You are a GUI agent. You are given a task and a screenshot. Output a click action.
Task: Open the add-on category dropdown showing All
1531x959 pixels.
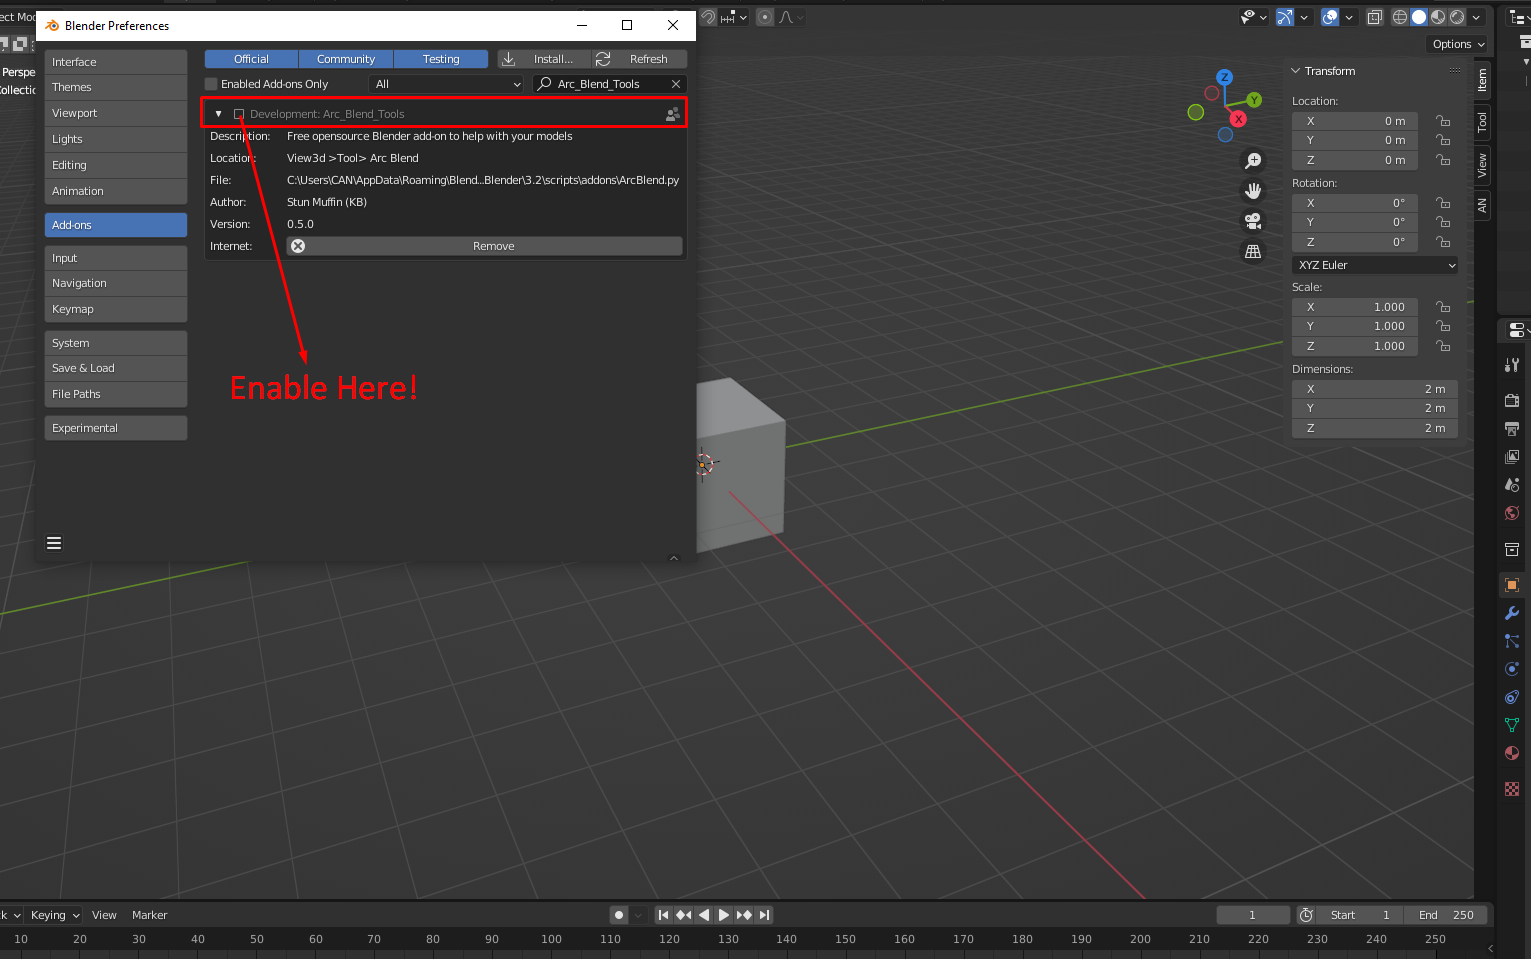446,84
